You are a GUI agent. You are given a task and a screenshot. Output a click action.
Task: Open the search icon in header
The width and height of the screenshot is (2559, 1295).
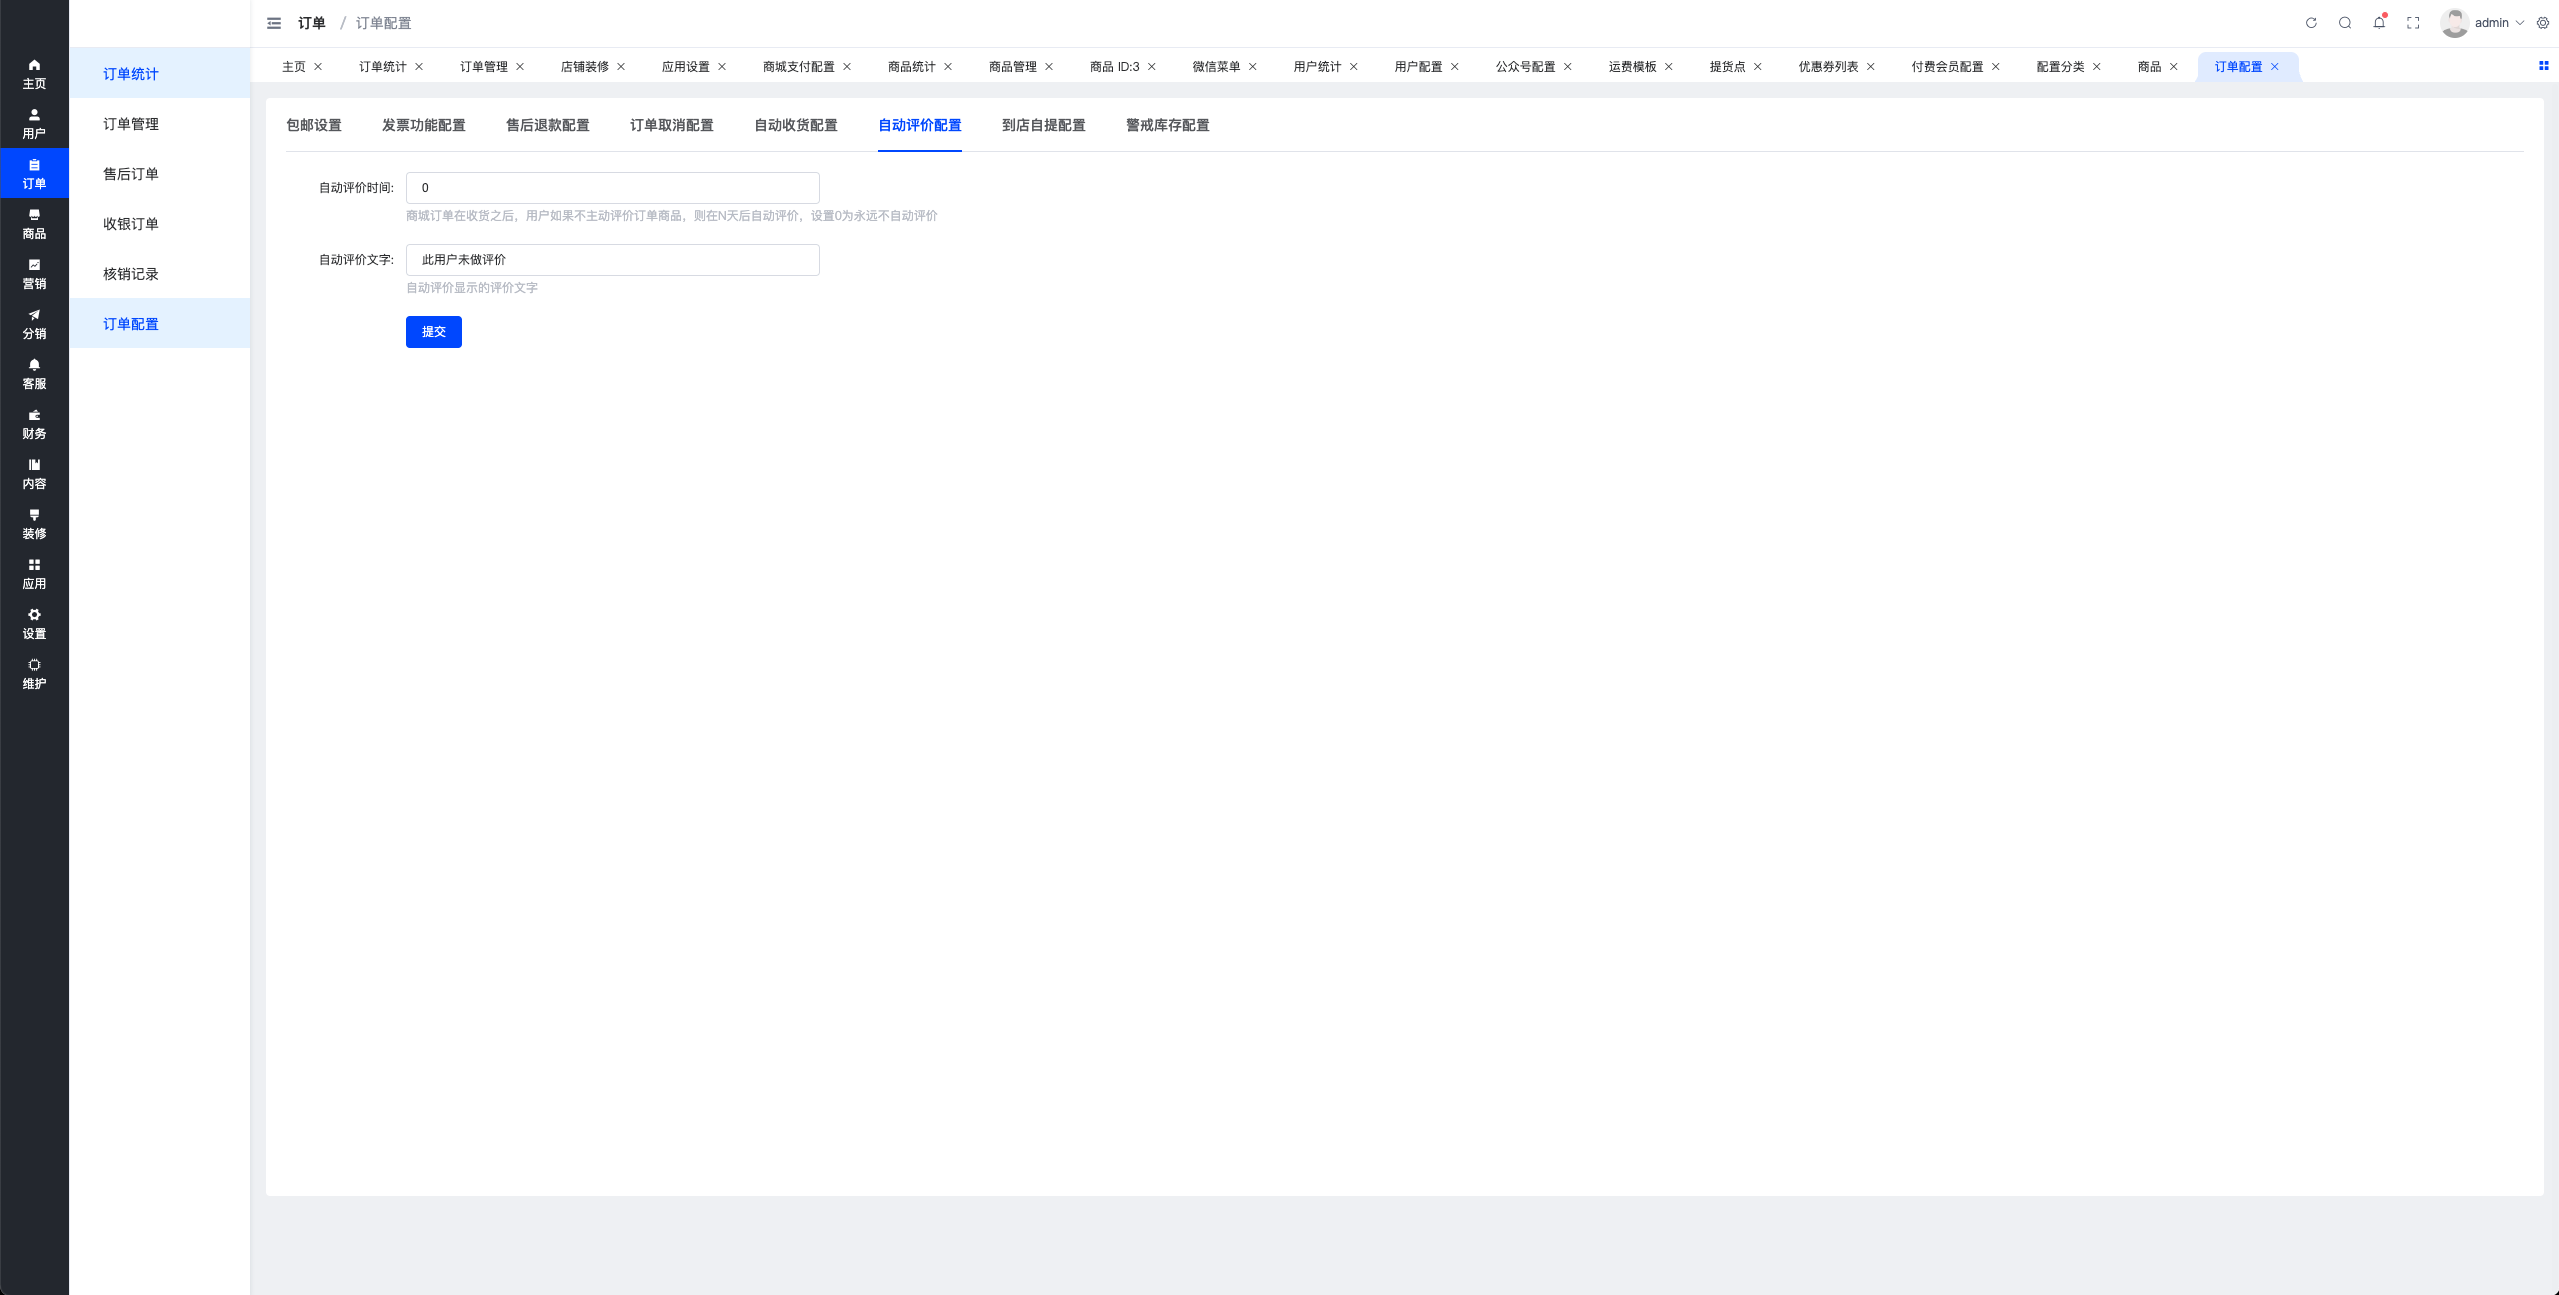(x=2345, y=23)
